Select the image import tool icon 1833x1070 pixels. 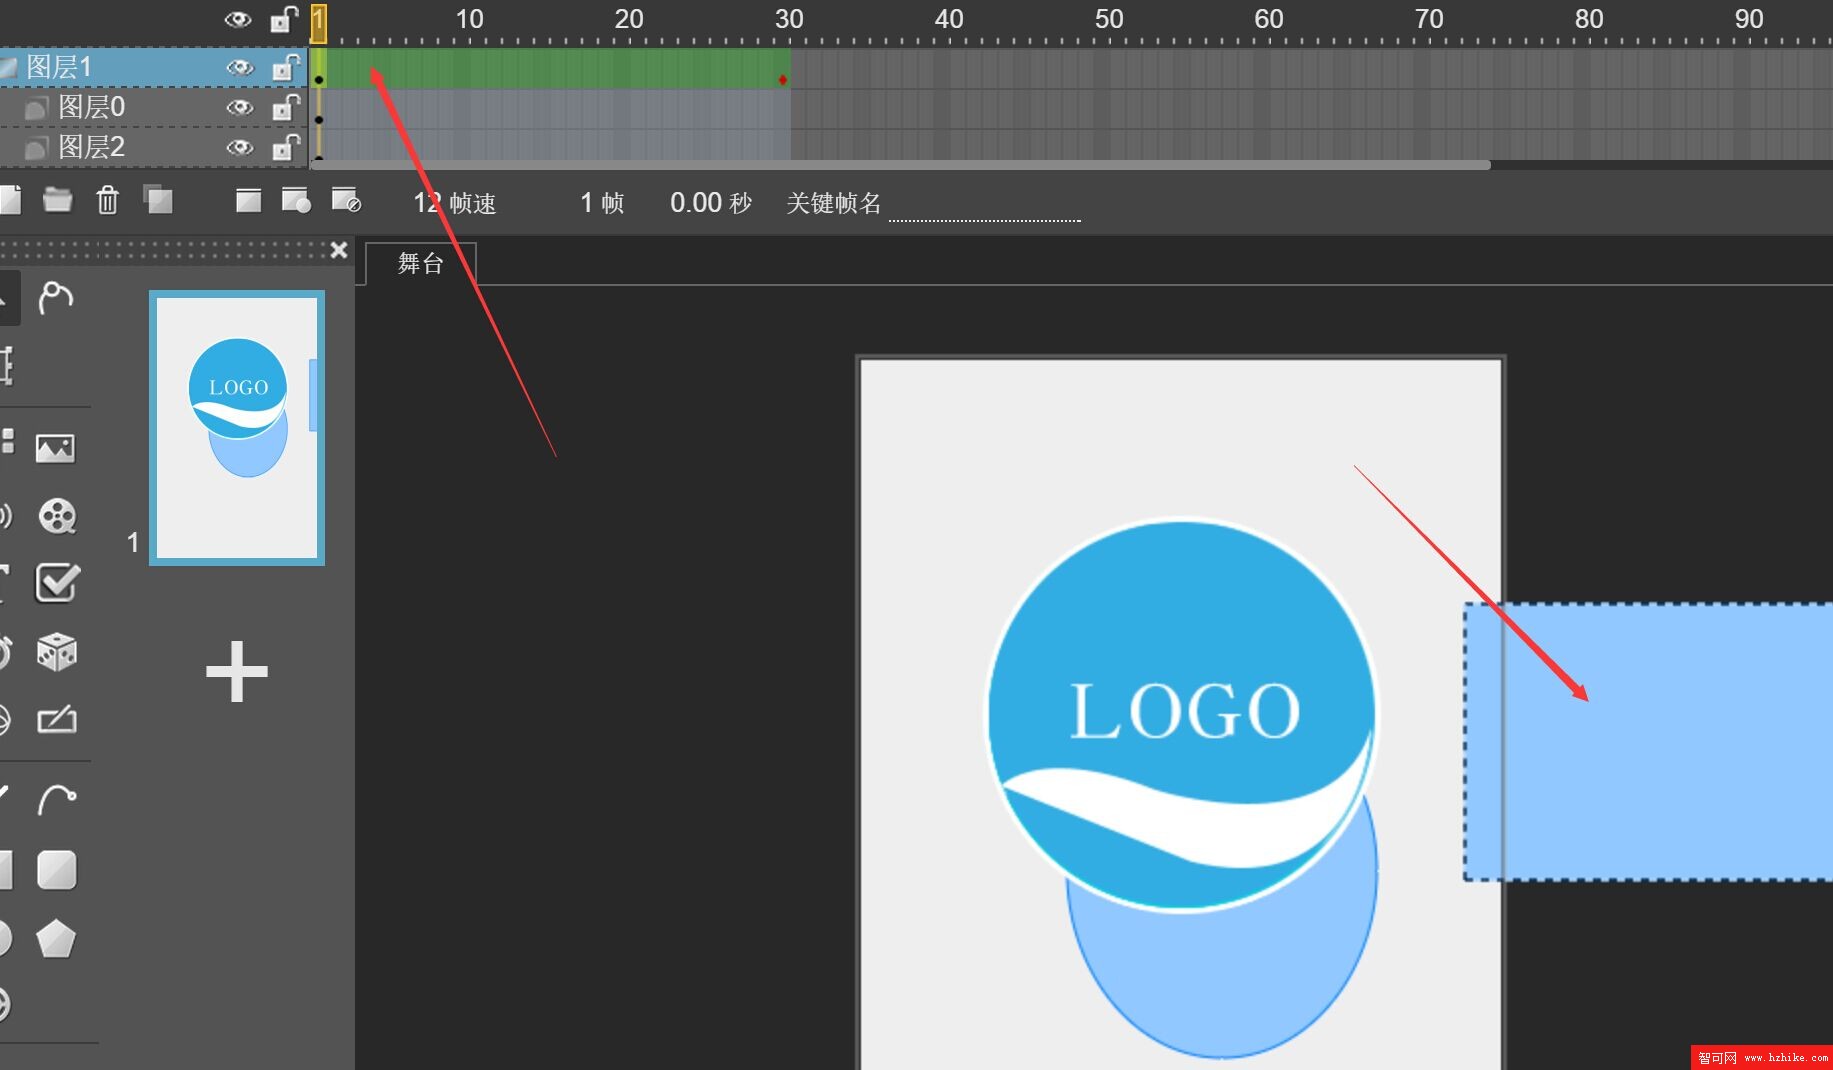pos(55,448)
